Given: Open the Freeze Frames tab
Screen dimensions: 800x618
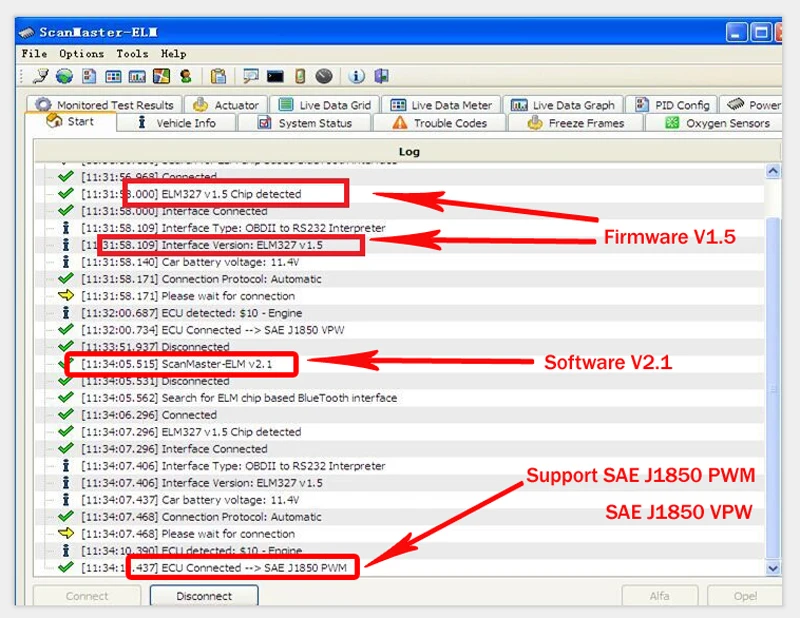Looking at the screenshot, I should 576,123.
